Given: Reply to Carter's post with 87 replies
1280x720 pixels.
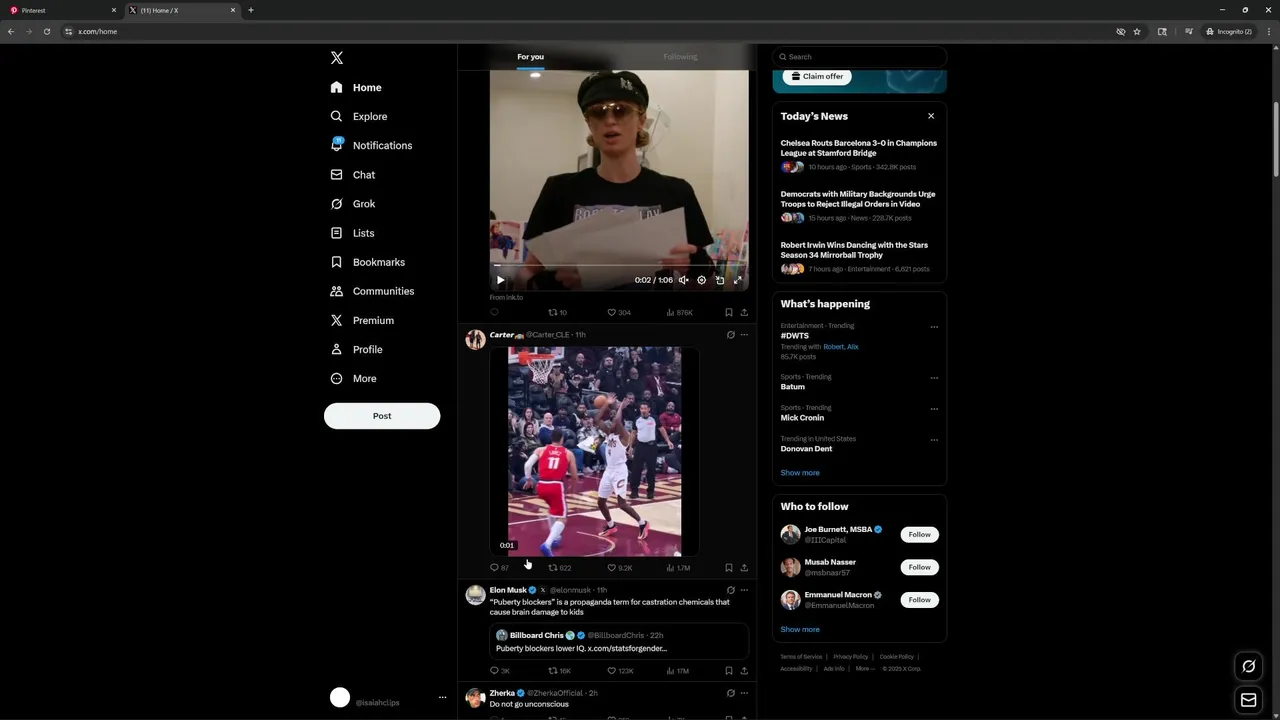Looking at the screenshot, I should (x=499, y=567).
